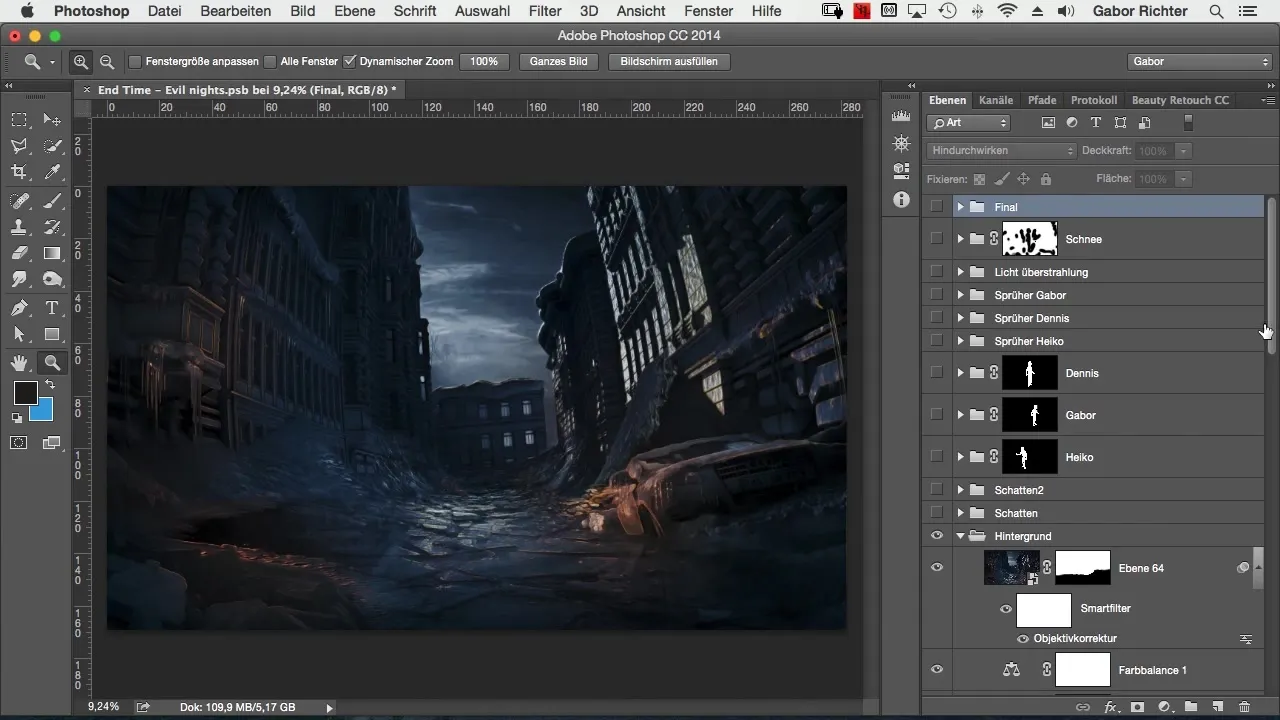This screenshot has height=720, width=1280.
Task: Enable Fenstergröße anpassen checkbox
Action: pyautogui.click(x=135, y=61)
